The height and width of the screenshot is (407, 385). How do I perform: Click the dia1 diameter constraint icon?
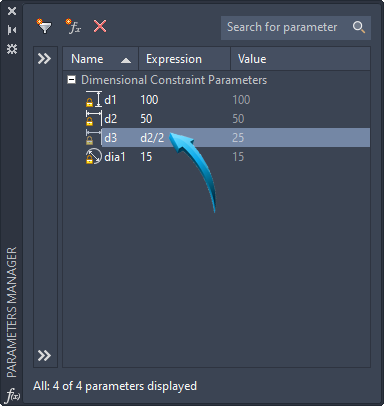click(94, 156)
